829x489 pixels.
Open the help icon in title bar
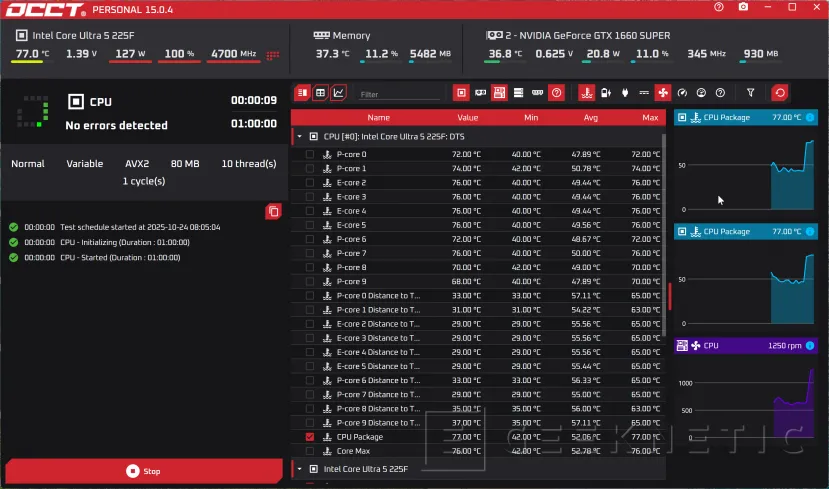721,8
